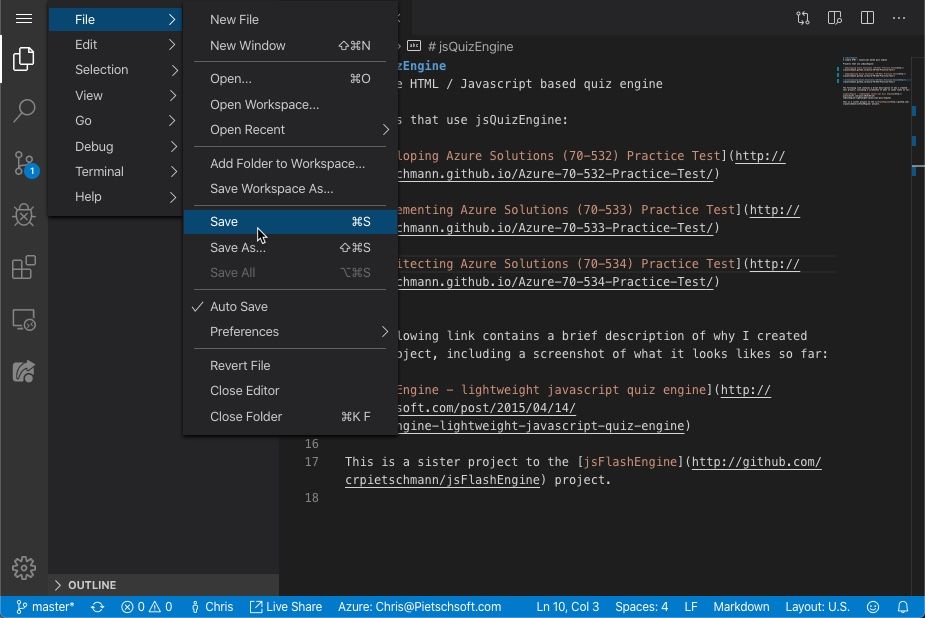Viewport: 925px width, 618px height.
Task: Choose Save Workspace As... entry
Action: (290, 189)
